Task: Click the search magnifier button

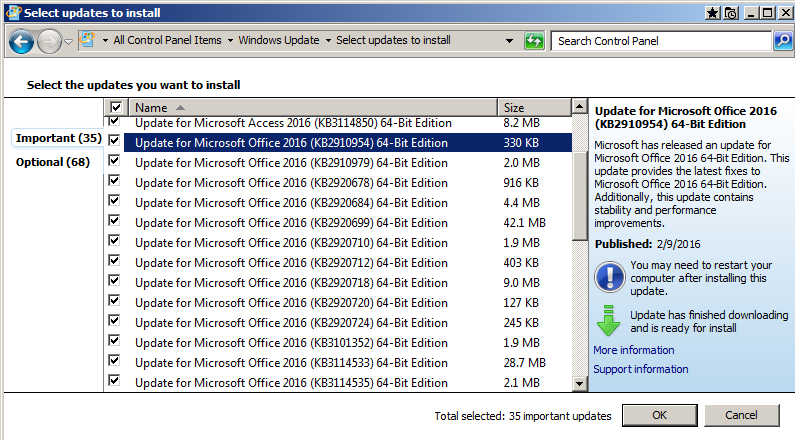Action: [x=783, y=41]
